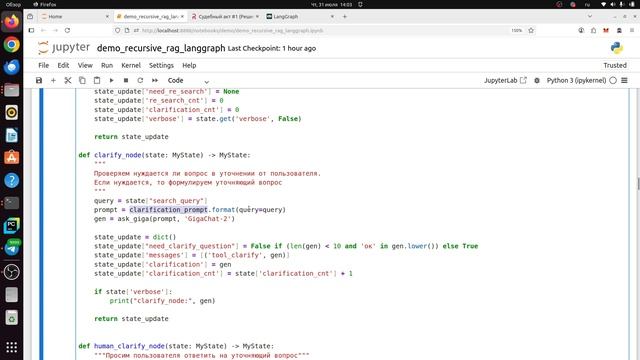This screenshot has height=360, width=640.
Task: Open the Help menu
Action: point(189,65)
